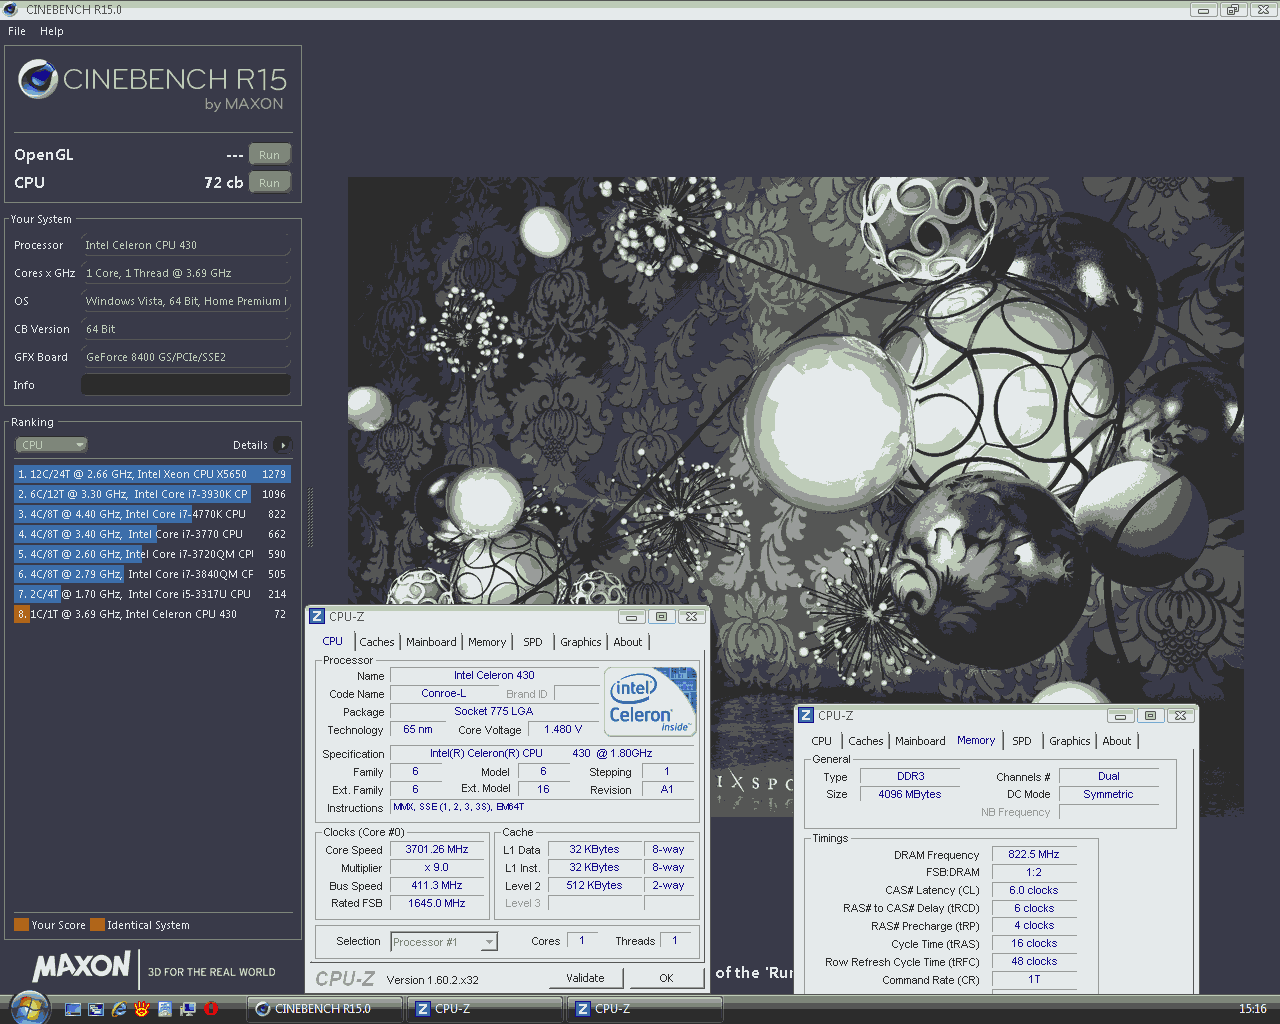Click the Show Desktop quick launch icon

[x=73, y=1009]
